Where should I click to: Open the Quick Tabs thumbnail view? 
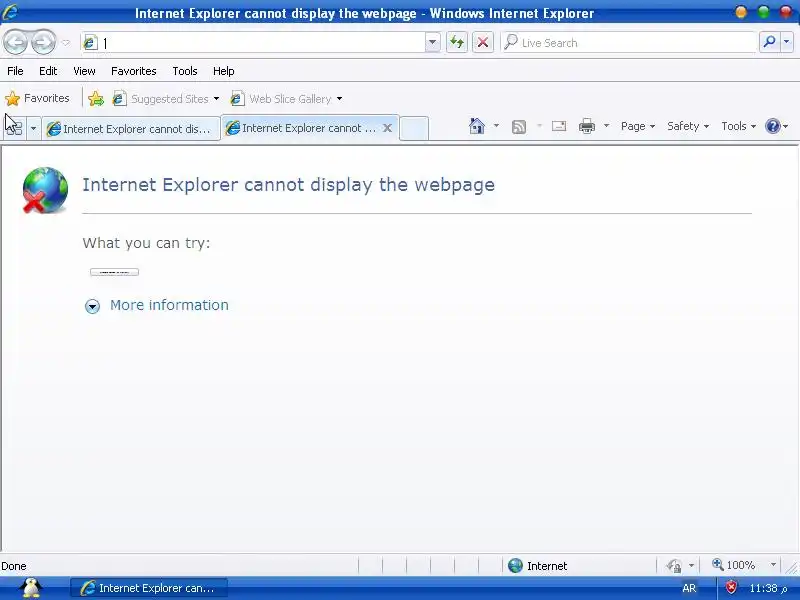(14, 128)
